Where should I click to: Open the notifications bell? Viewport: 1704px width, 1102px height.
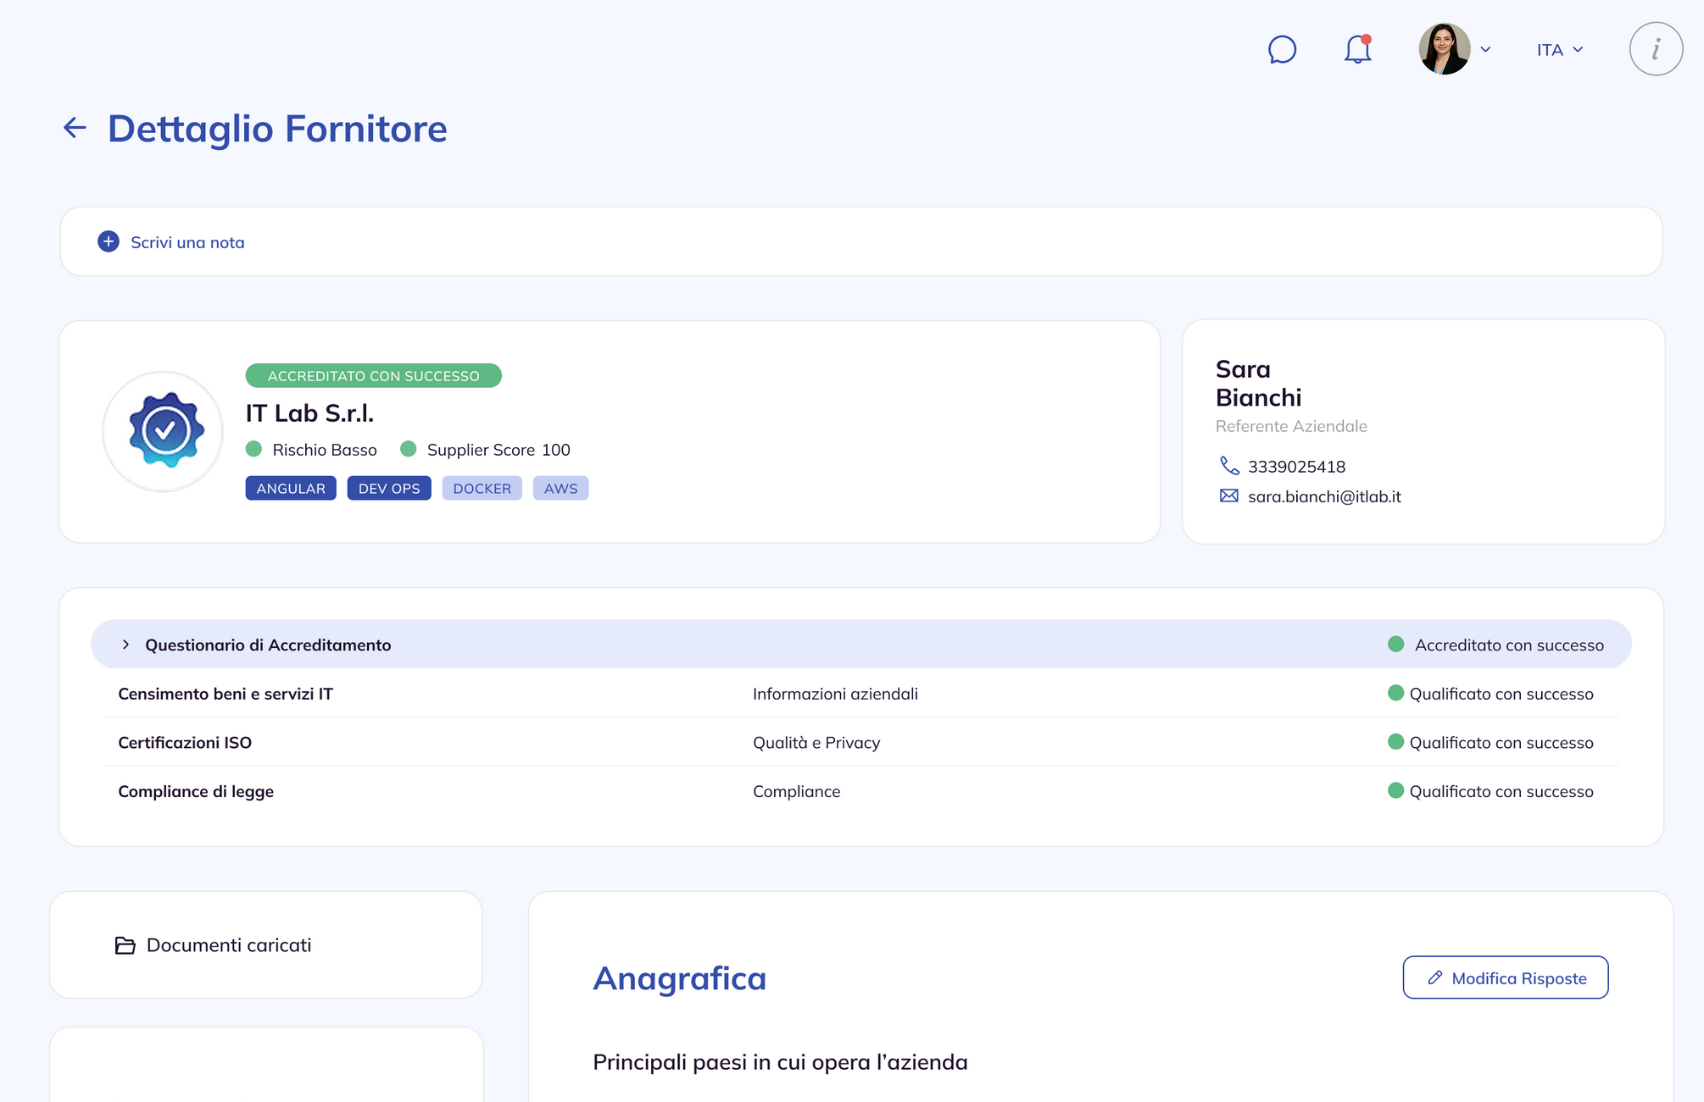tap(1357, 50)
